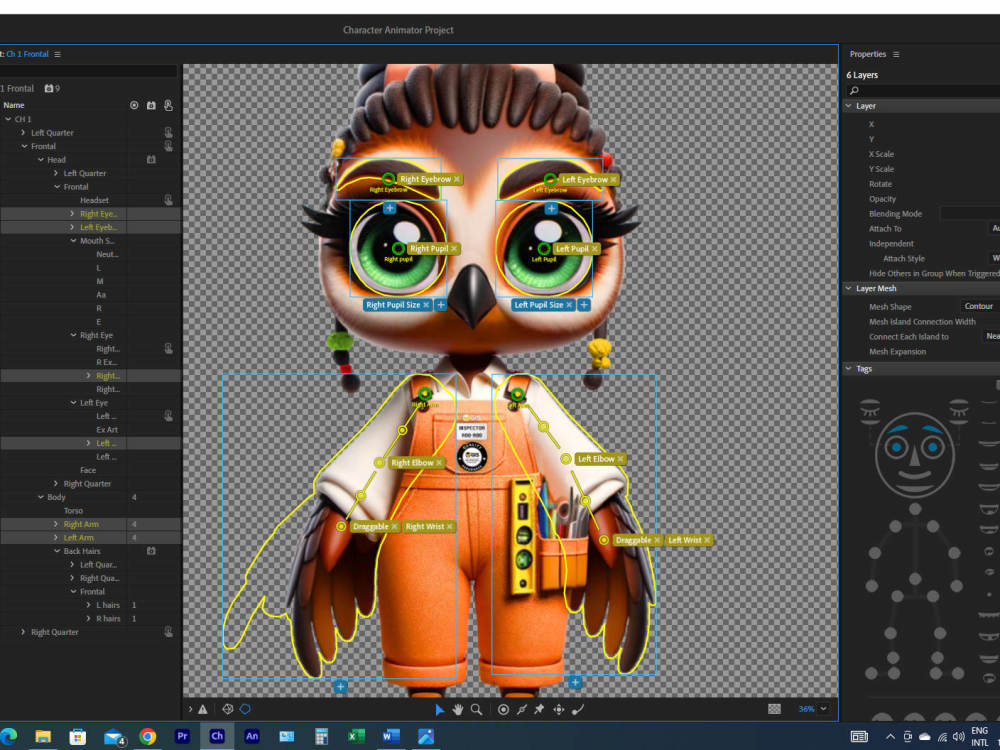
Task: Open the Mesh Shape Contour dropdown
Action: point(978,306)
